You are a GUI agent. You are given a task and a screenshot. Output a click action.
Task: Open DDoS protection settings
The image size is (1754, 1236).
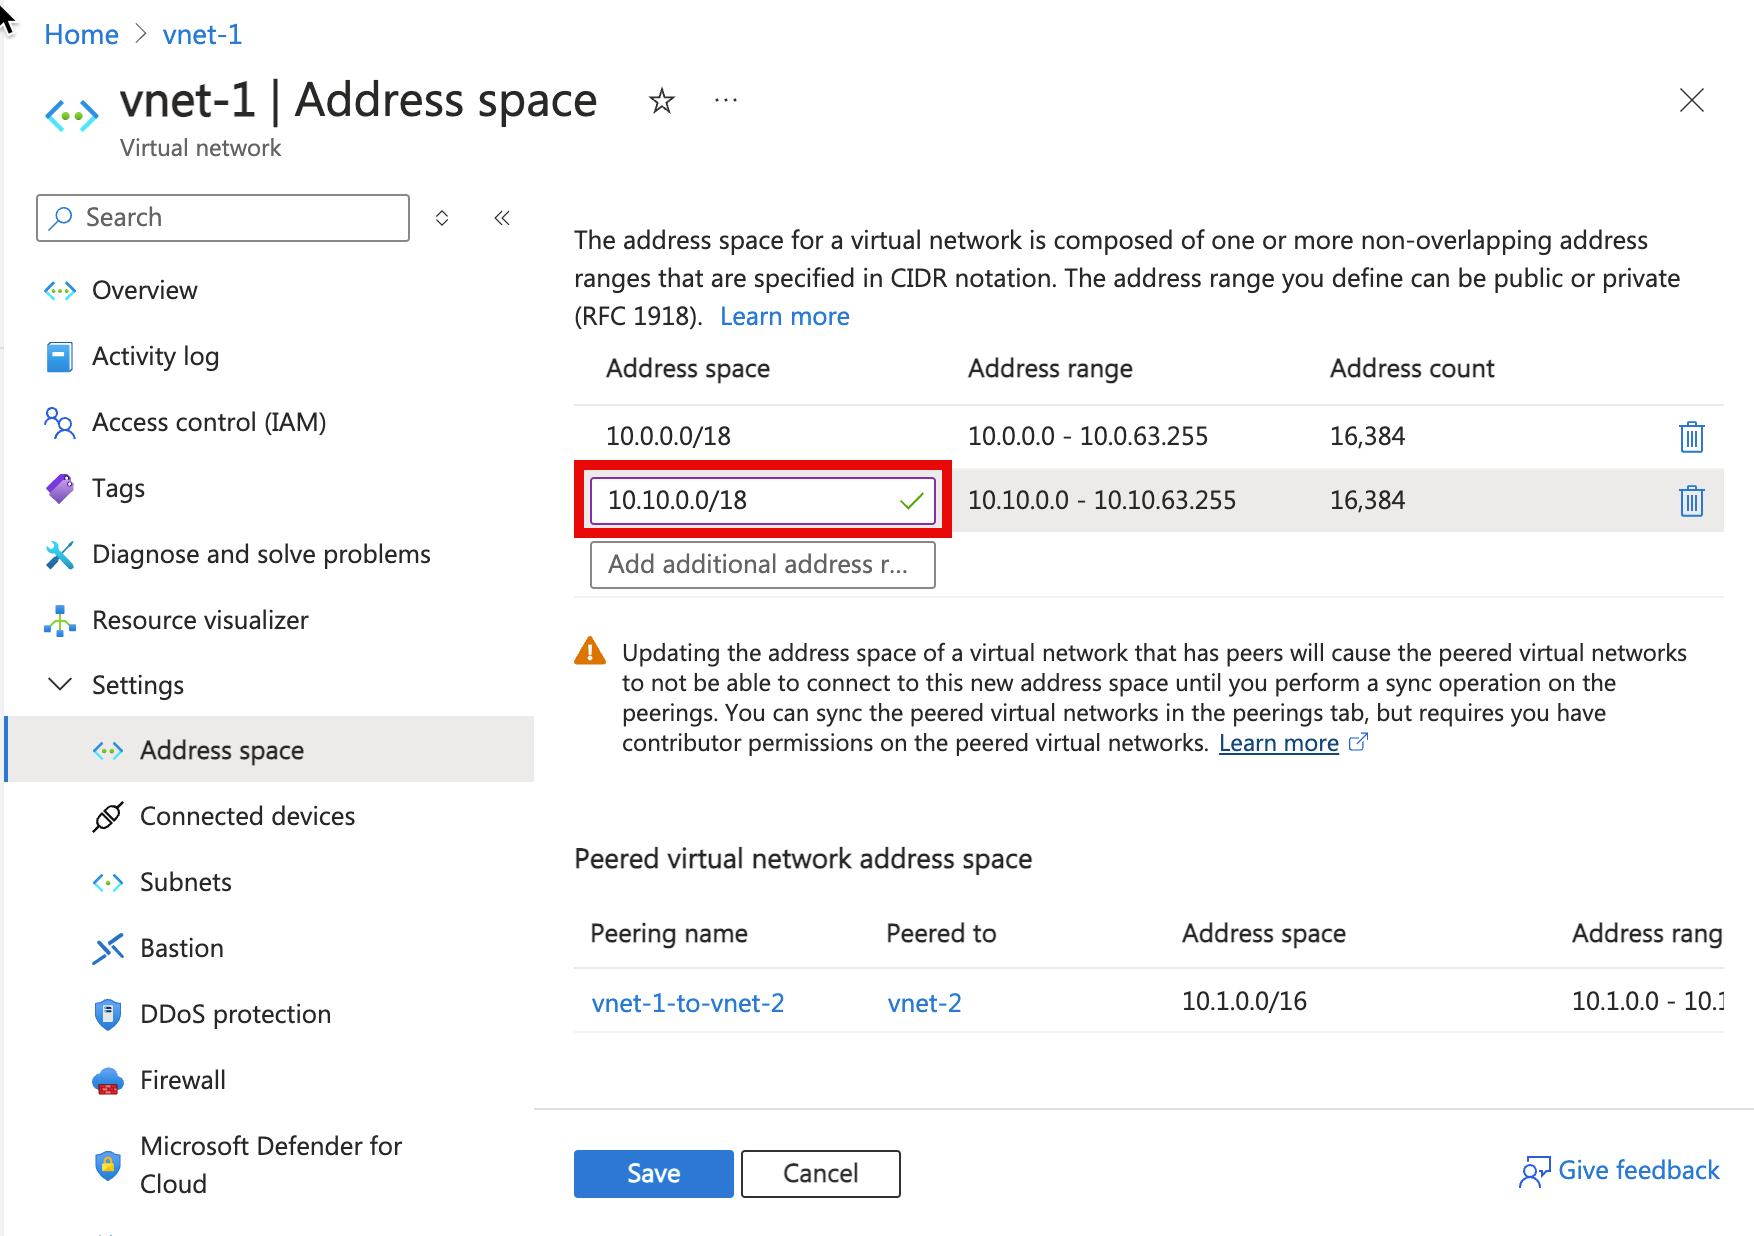pos(236,1013)
